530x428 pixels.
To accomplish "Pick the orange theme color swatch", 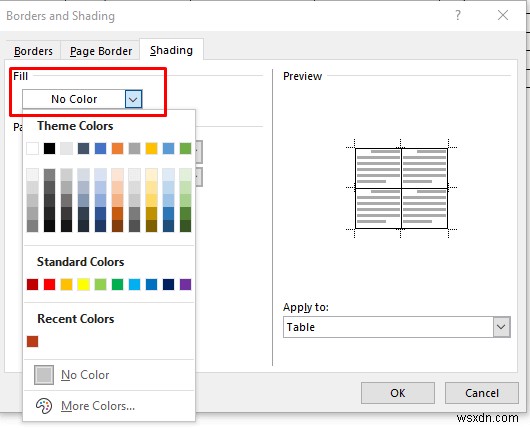I will click(x=117, y=148).
